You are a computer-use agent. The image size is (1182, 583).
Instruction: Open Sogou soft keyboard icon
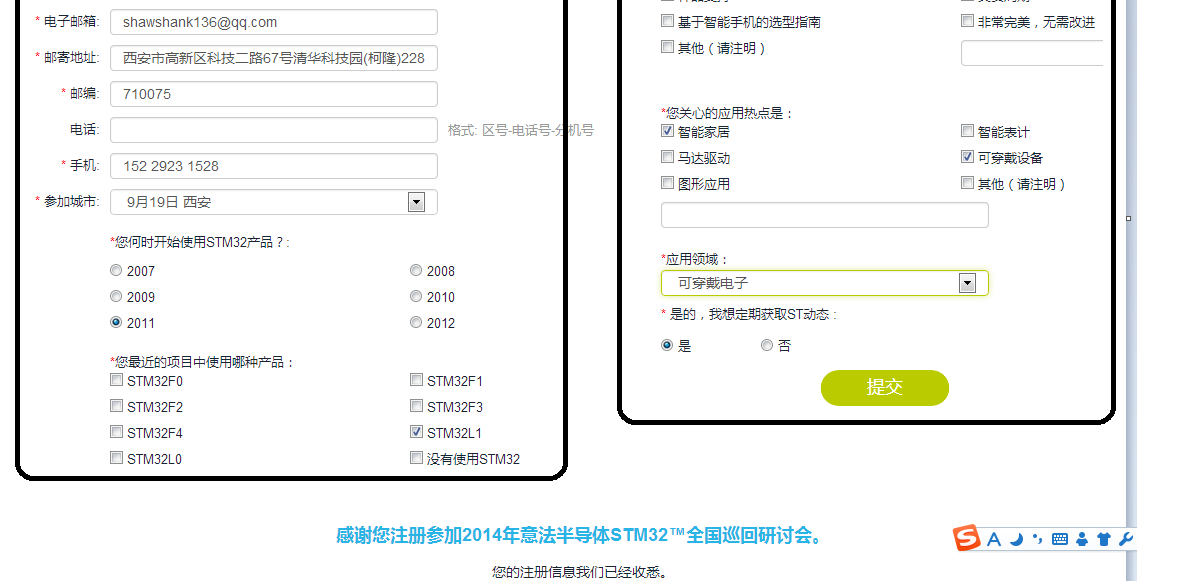tap(1060, 539)
